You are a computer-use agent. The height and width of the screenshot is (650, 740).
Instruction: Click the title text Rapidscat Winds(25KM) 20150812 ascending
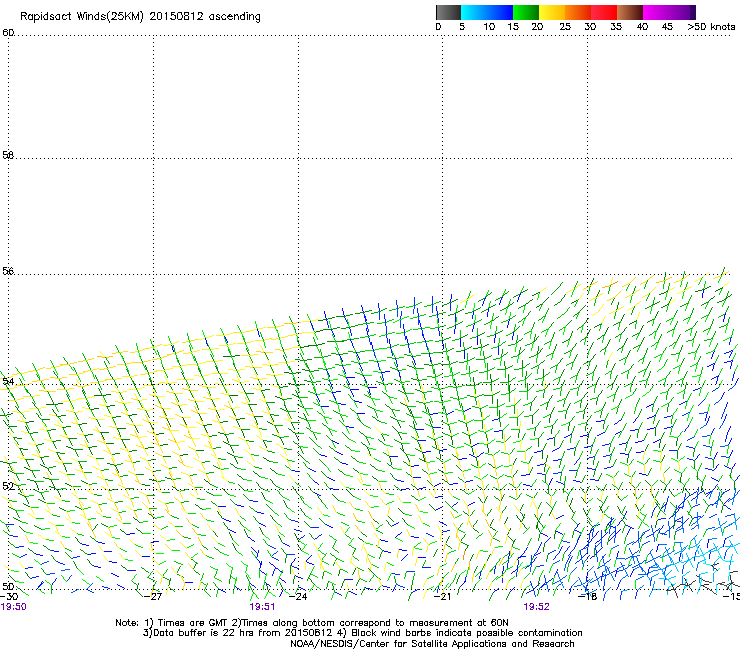point(140,17)
